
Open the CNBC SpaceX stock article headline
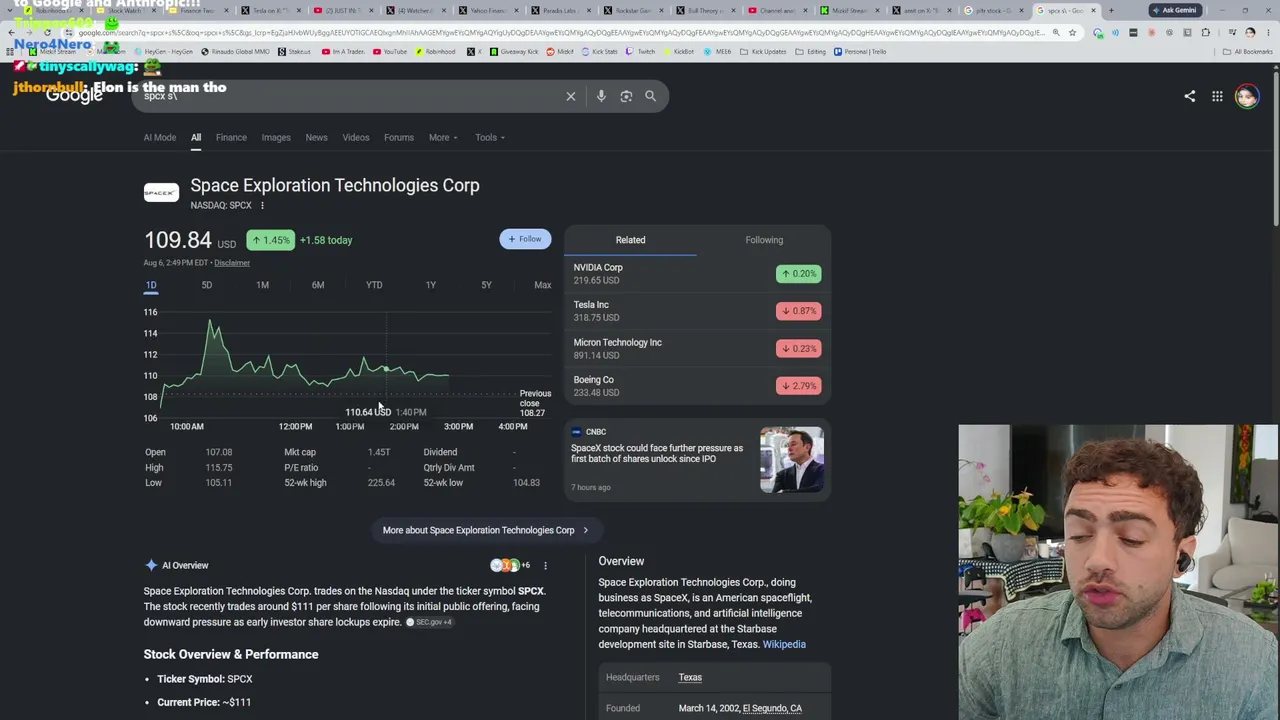tap(657, 454)
